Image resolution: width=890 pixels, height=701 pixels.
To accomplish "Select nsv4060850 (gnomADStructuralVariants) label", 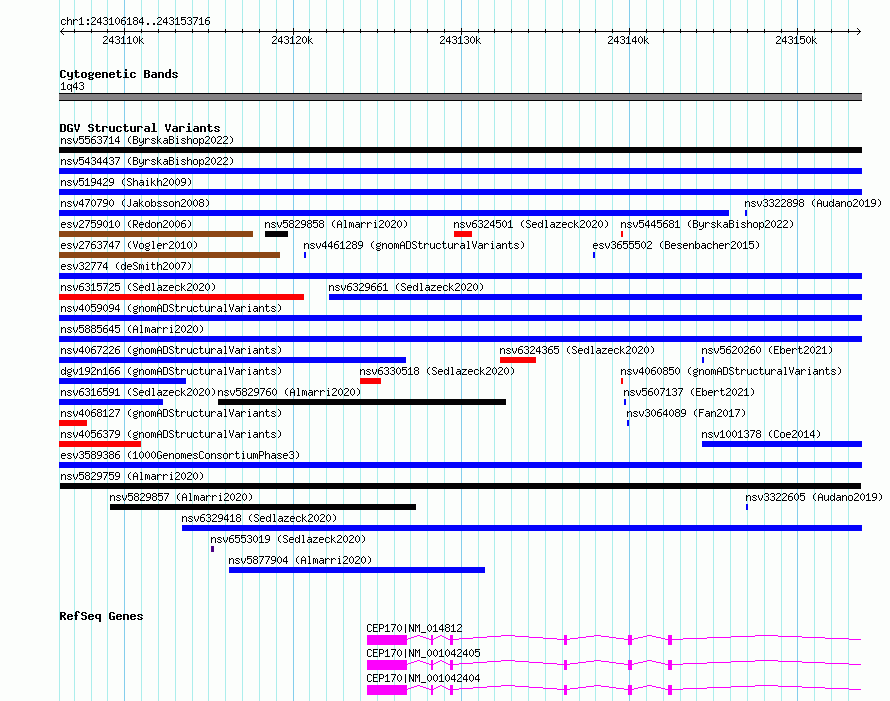I will 731,371.
